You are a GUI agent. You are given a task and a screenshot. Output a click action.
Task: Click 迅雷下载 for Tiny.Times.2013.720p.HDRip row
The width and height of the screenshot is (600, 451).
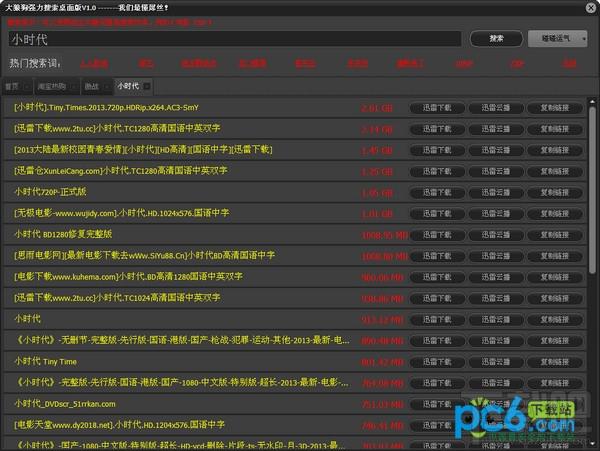437,108
